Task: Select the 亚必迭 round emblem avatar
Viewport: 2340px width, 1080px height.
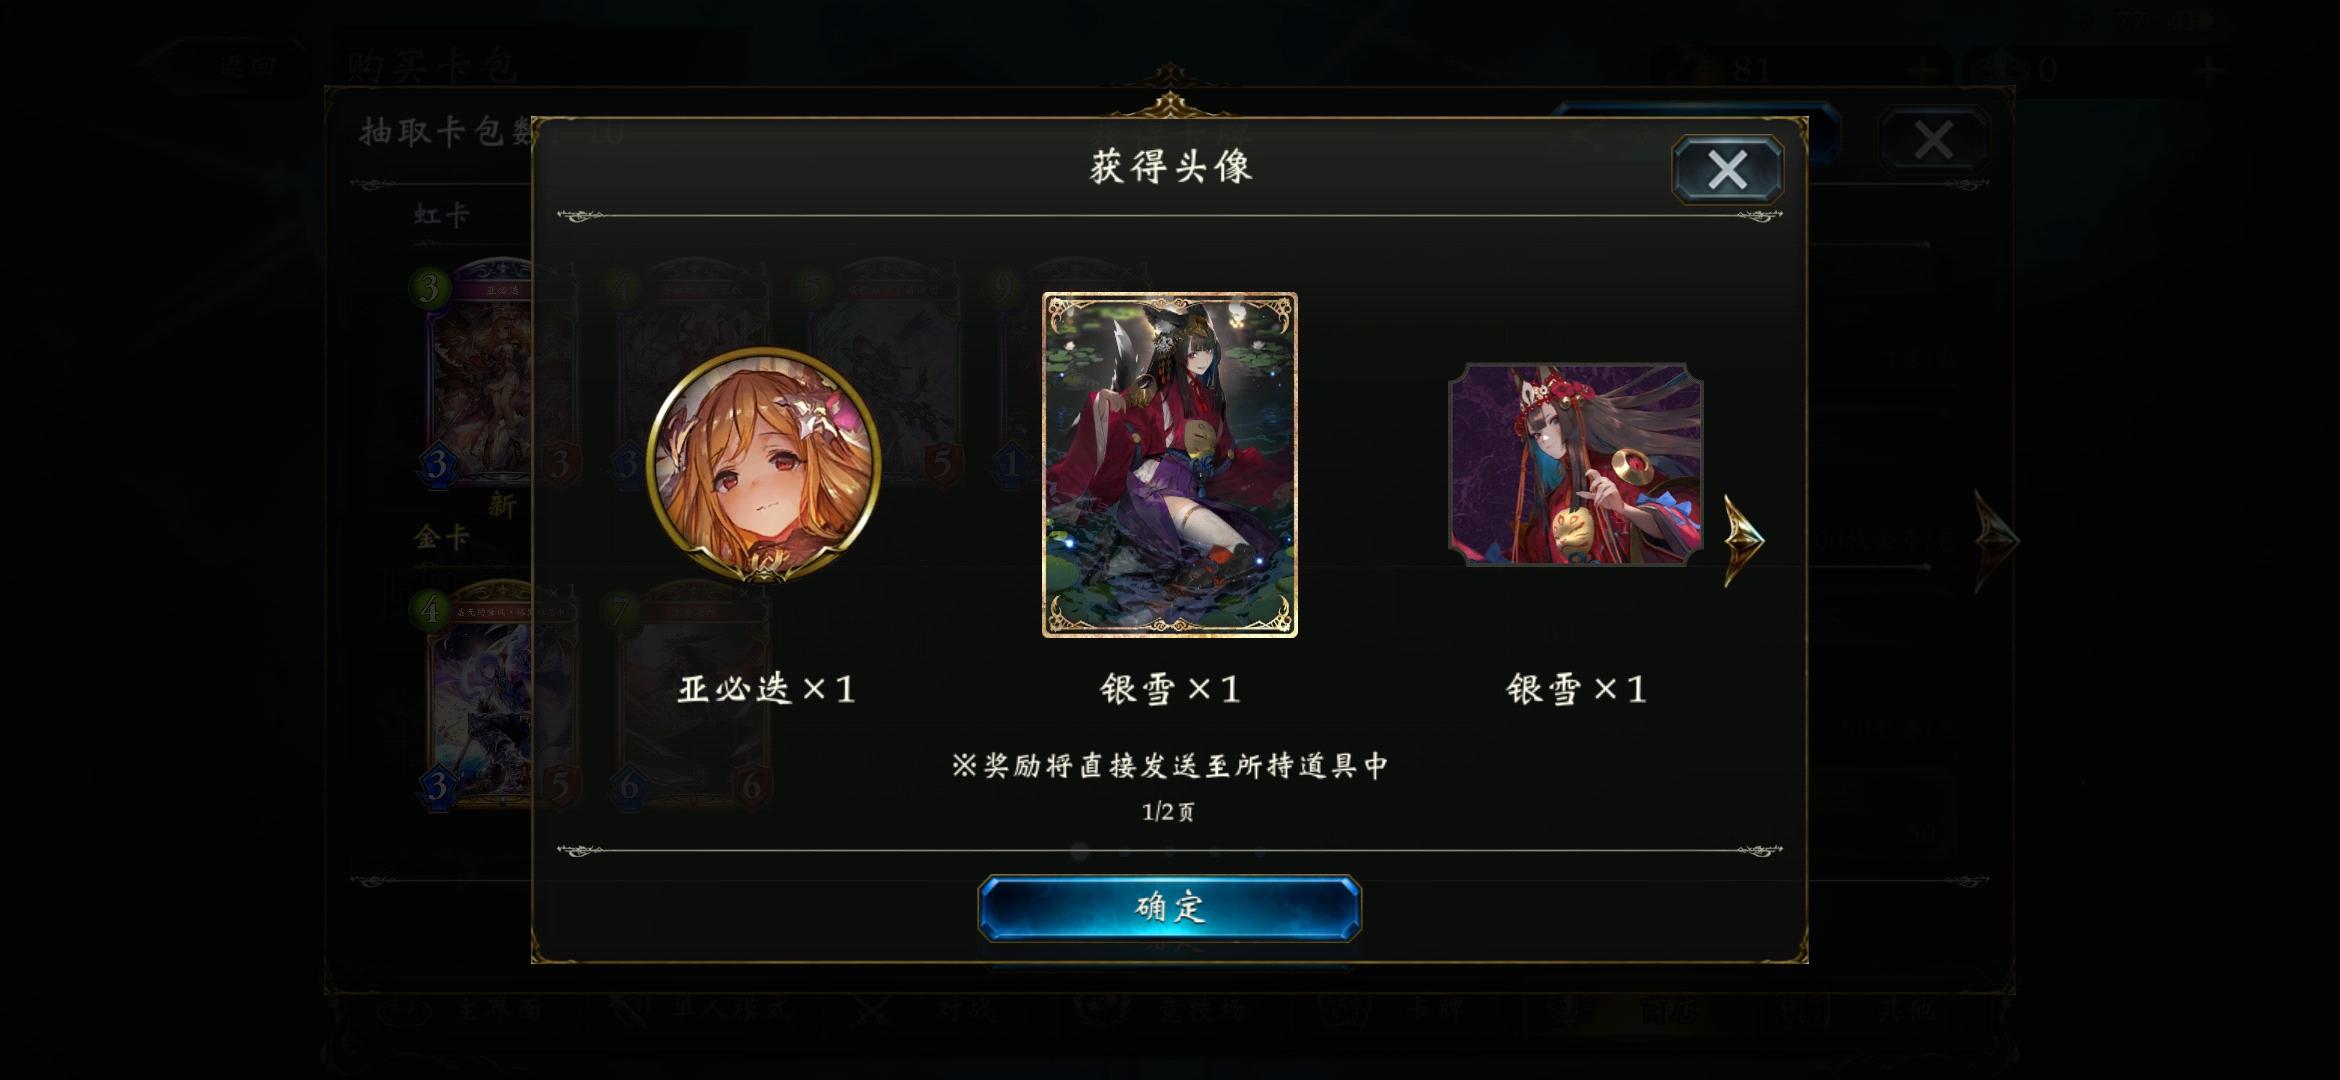Action: [764, 465]
